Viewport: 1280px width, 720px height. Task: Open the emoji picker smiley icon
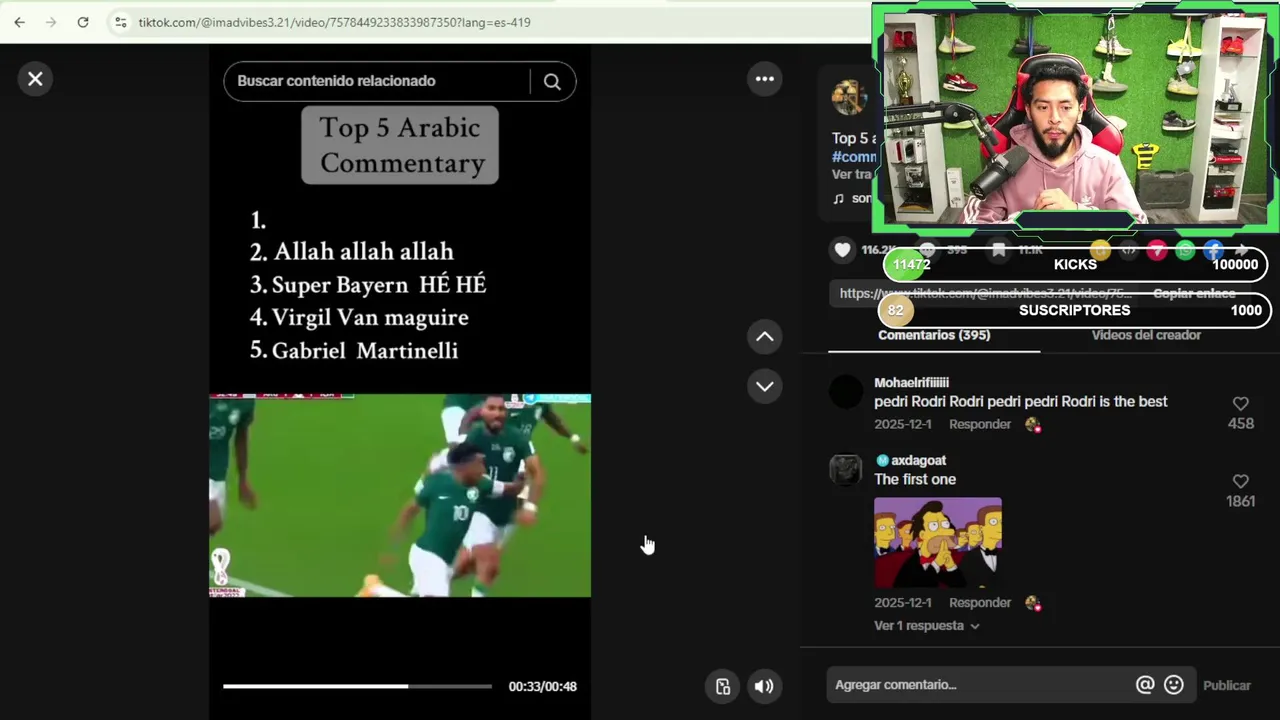[1174, 685]
